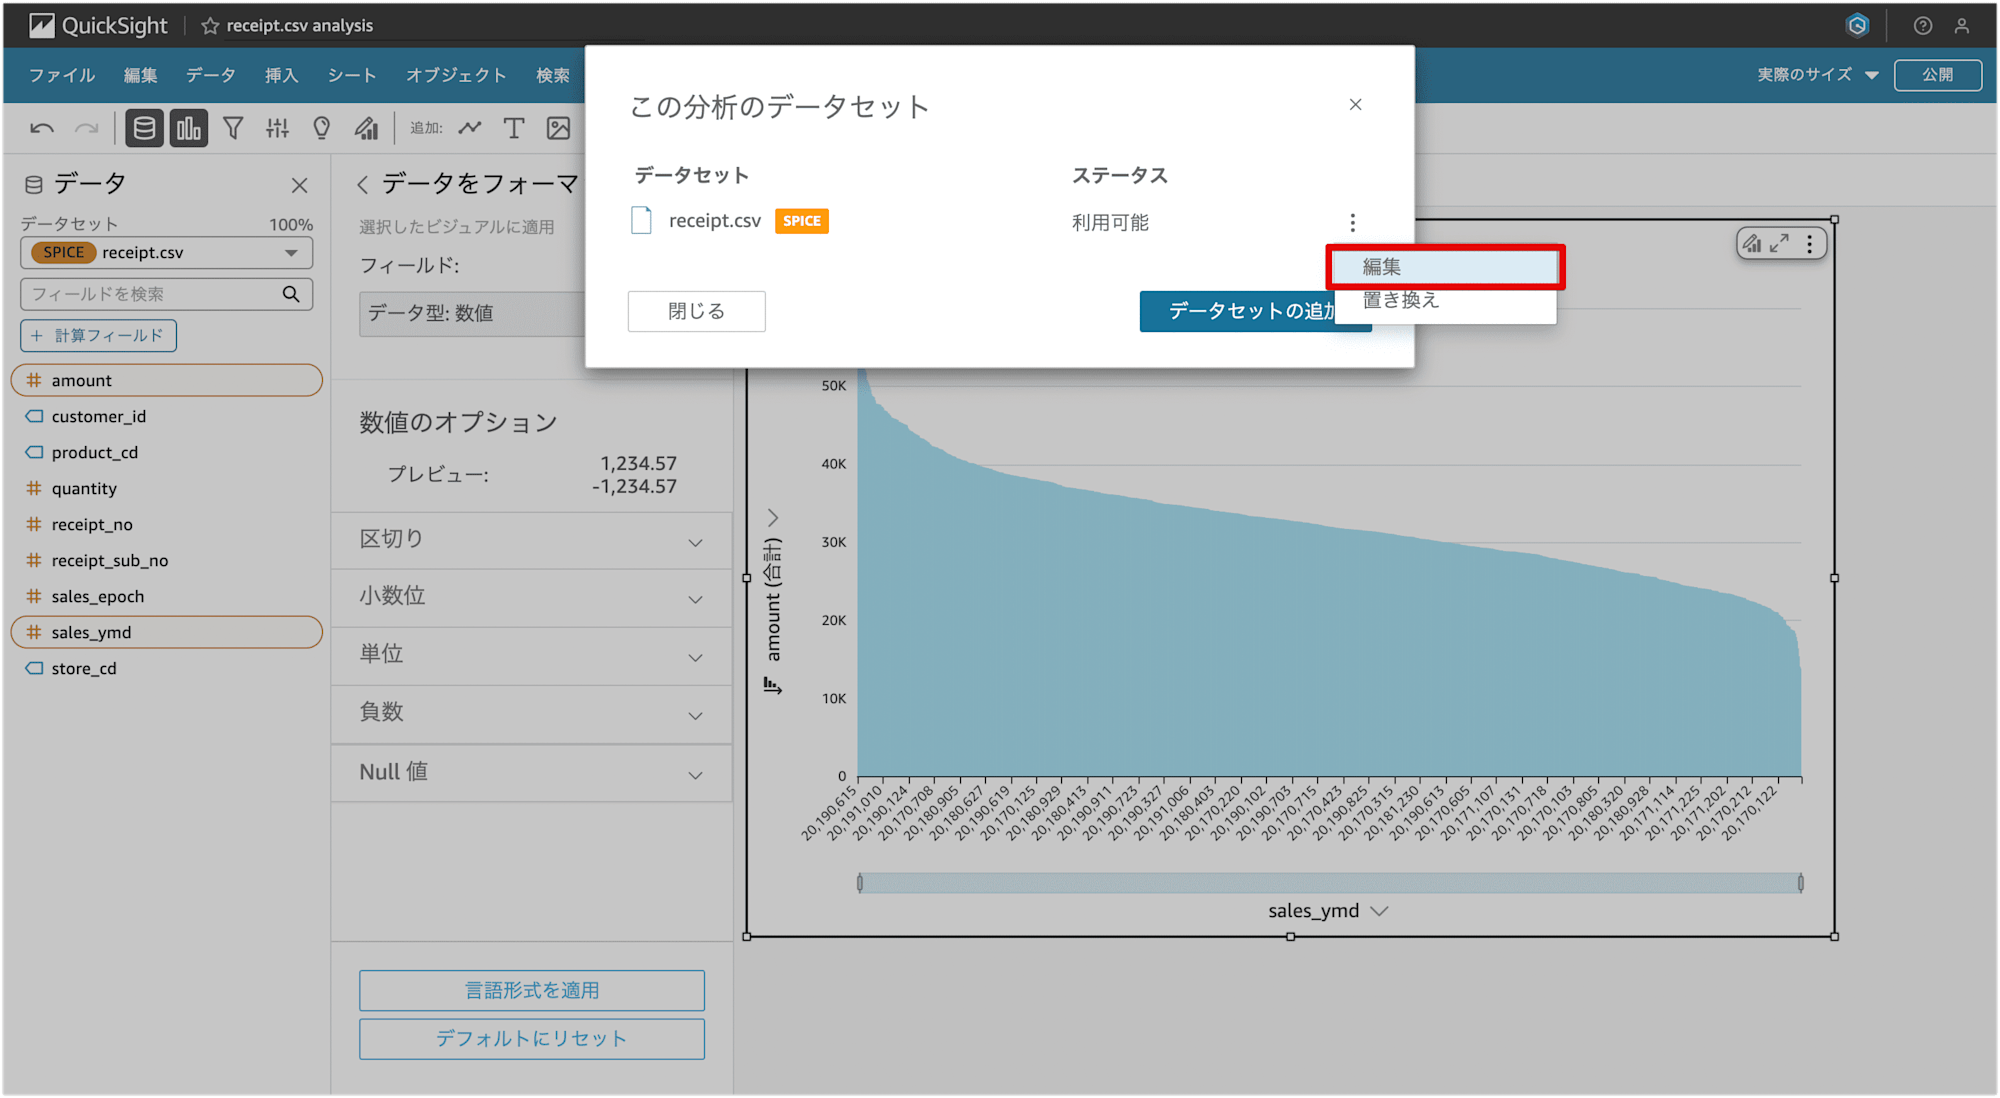2000x1098 pixels.
Task: Open themes paintbrush chart icon
Action: [x=367, y=128]
